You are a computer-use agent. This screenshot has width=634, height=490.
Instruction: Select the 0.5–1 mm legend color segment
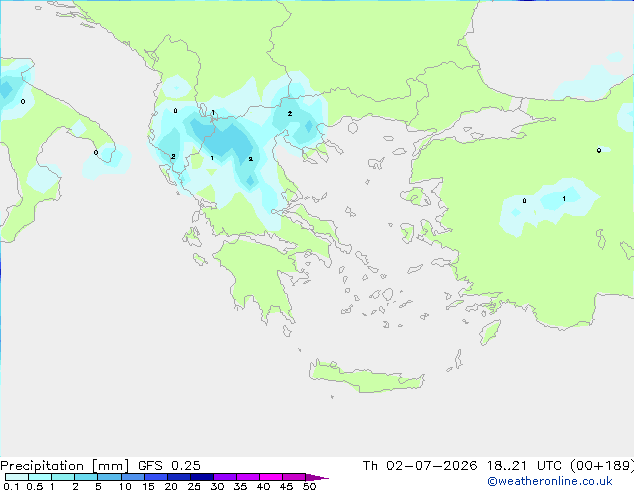tap(40, 477)
